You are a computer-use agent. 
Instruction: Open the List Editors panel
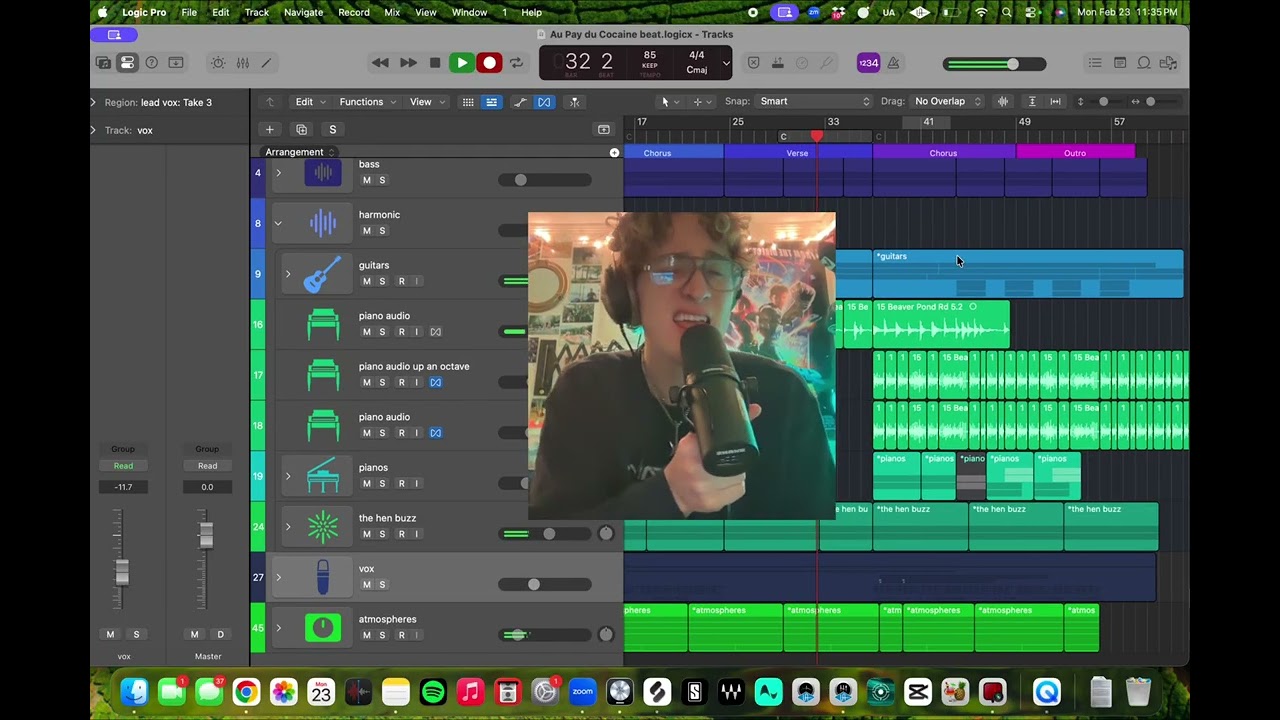(1095, 63)
